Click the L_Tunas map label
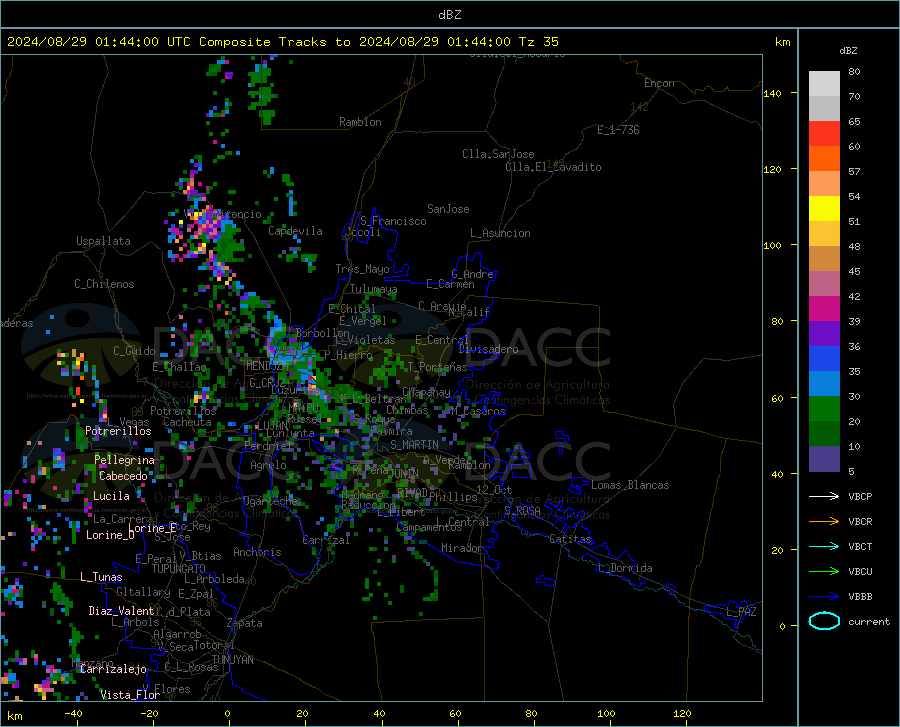Screen dimensions: 900x727 click(101, 577)
